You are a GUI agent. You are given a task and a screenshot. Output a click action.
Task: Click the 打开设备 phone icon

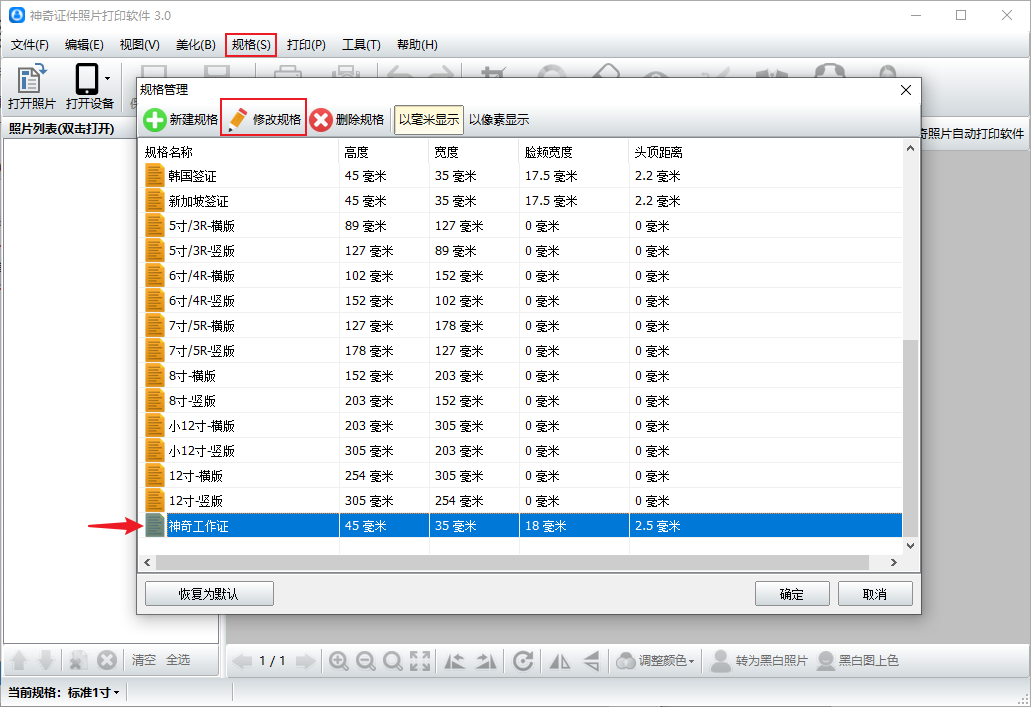point(87,80)
